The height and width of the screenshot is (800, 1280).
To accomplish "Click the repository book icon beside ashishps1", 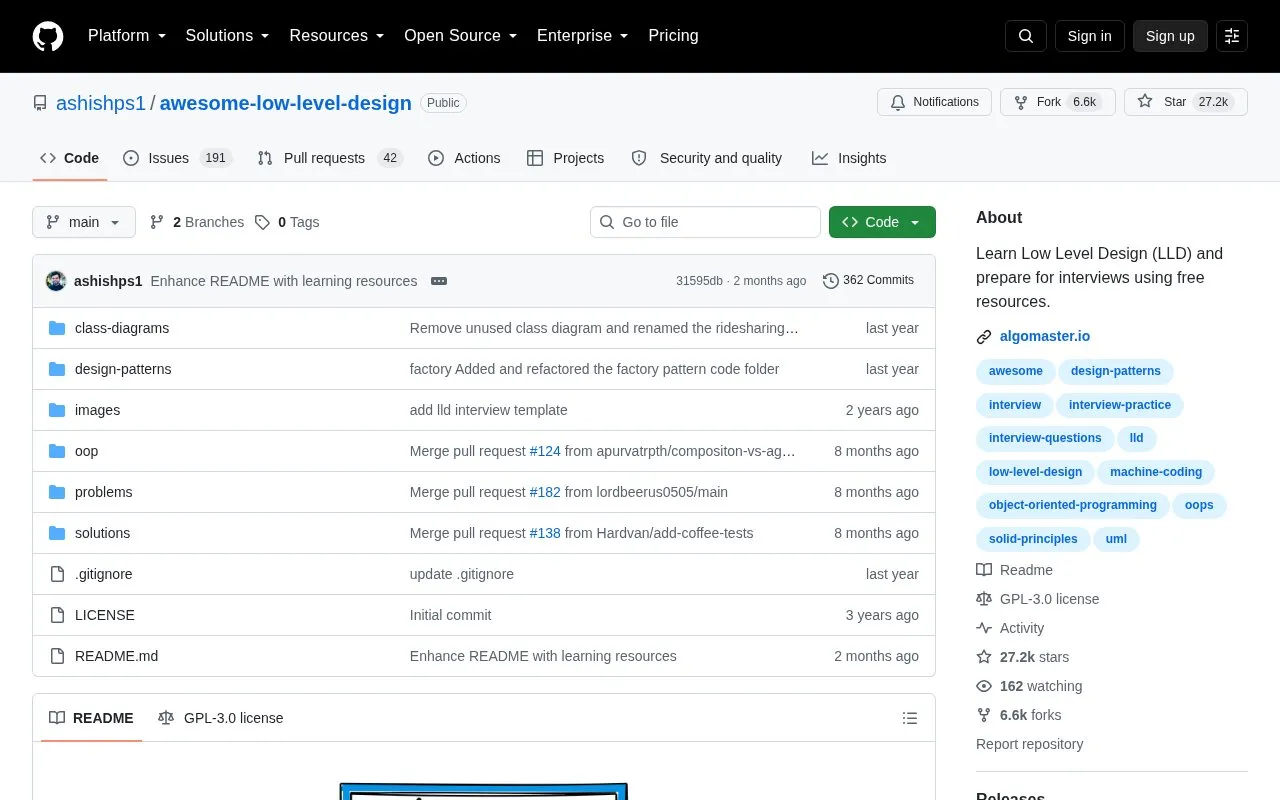I will coord(40,103).
